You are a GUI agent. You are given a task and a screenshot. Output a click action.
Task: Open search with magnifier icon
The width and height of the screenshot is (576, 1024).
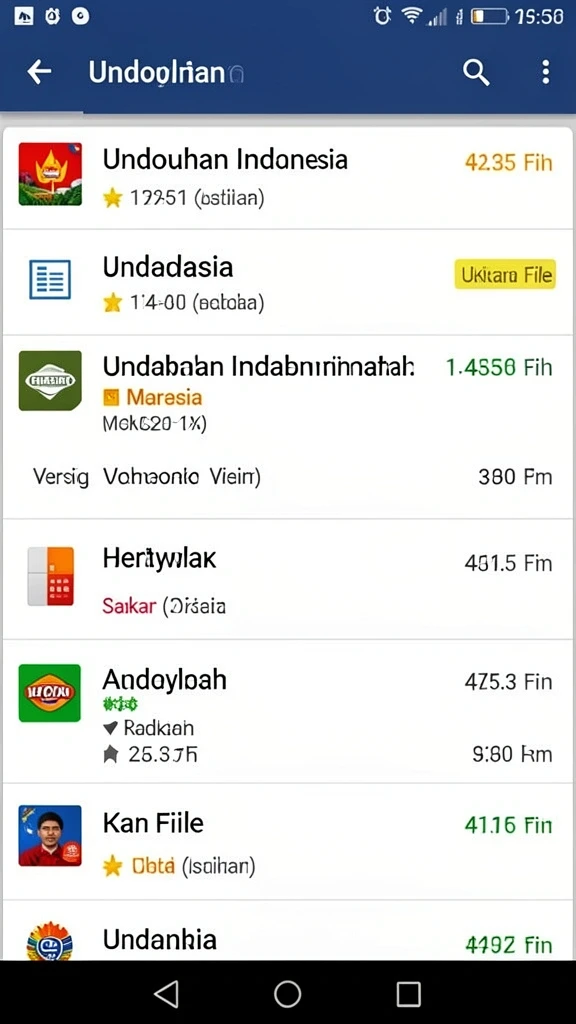[x=476, y=72]
